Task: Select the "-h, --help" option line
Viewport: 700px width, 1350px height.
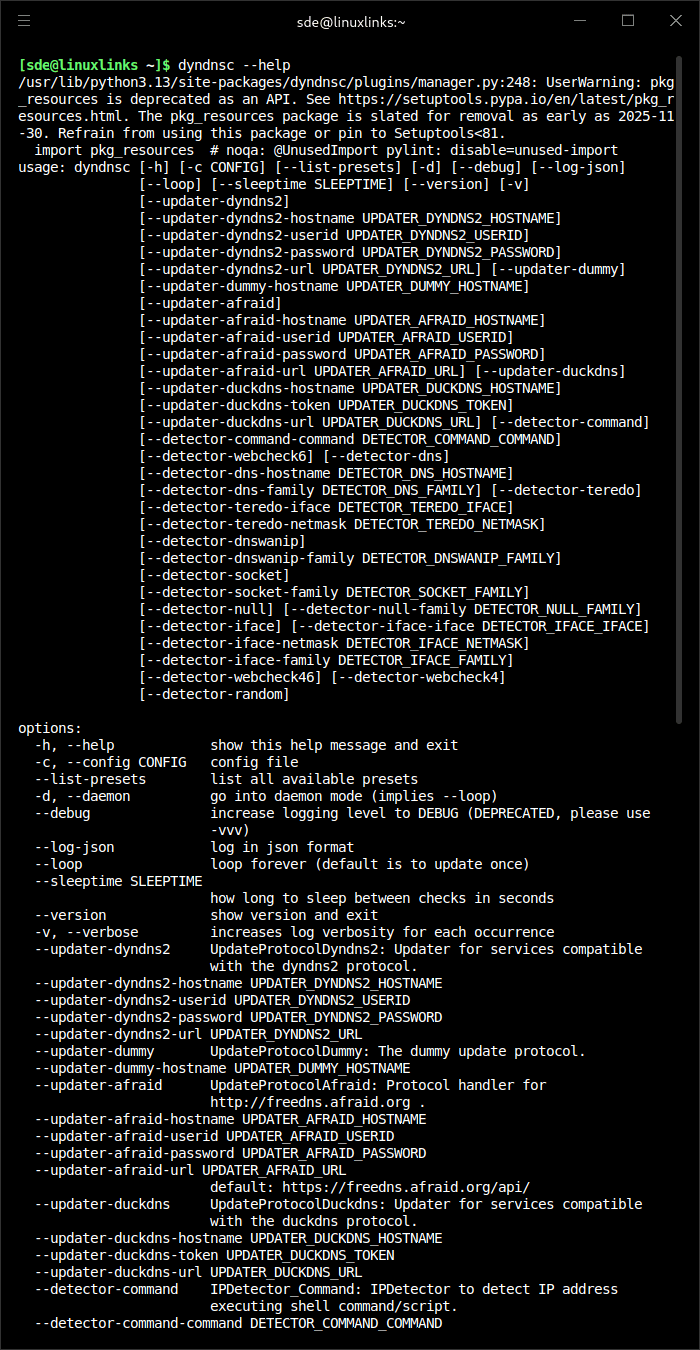Action: [x=74, y=745]
